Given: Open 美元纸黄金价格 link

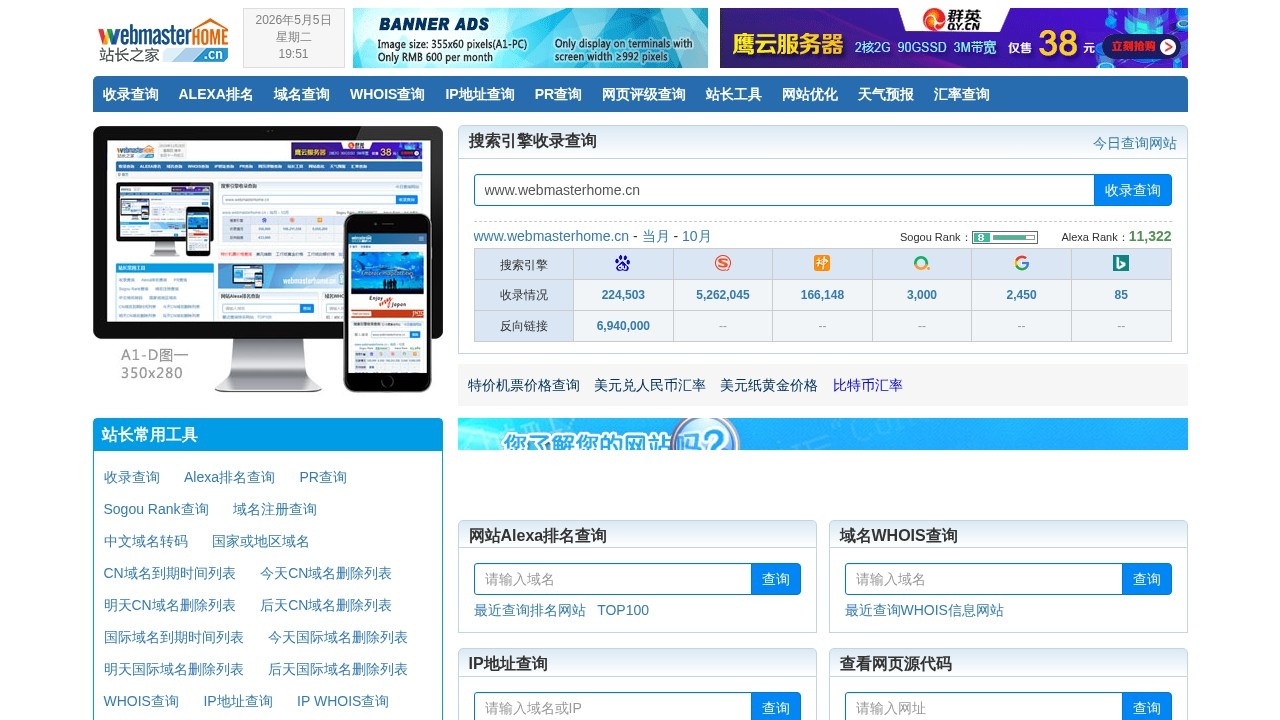Looking at the screenshot, I should tap(769, 385).
